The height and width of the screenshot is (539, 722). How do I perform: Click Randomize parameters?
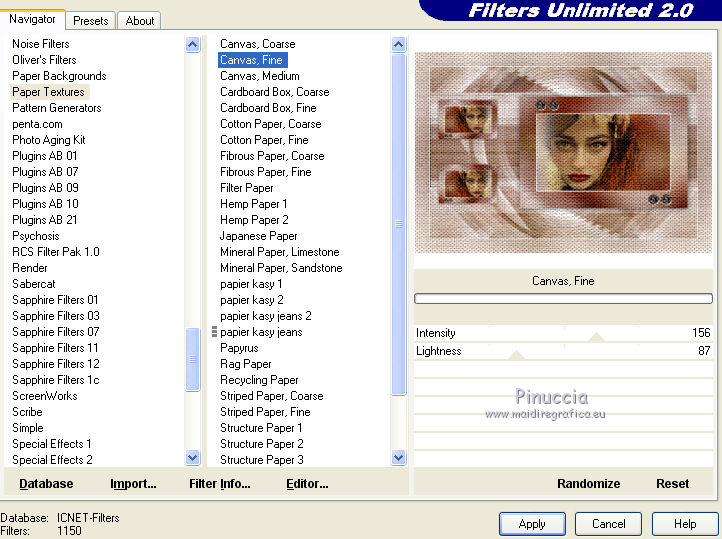click(588, 484)
